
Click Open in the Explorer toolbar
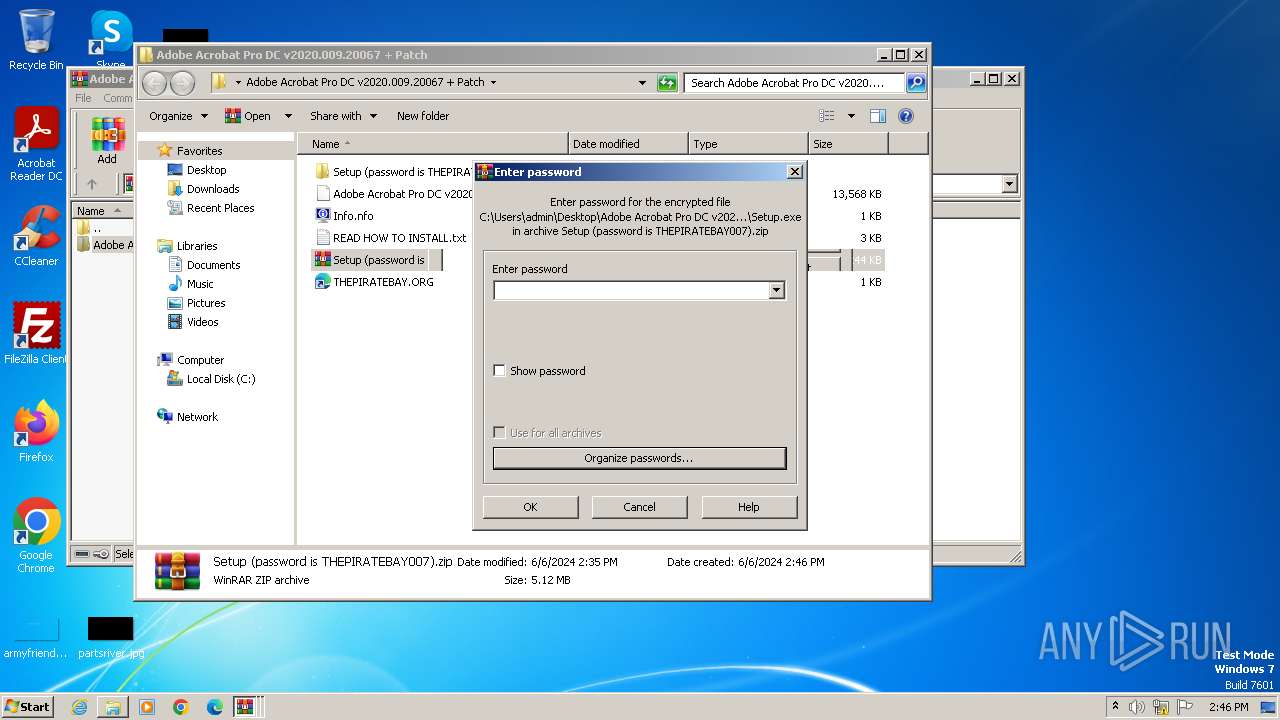point(249,116)
